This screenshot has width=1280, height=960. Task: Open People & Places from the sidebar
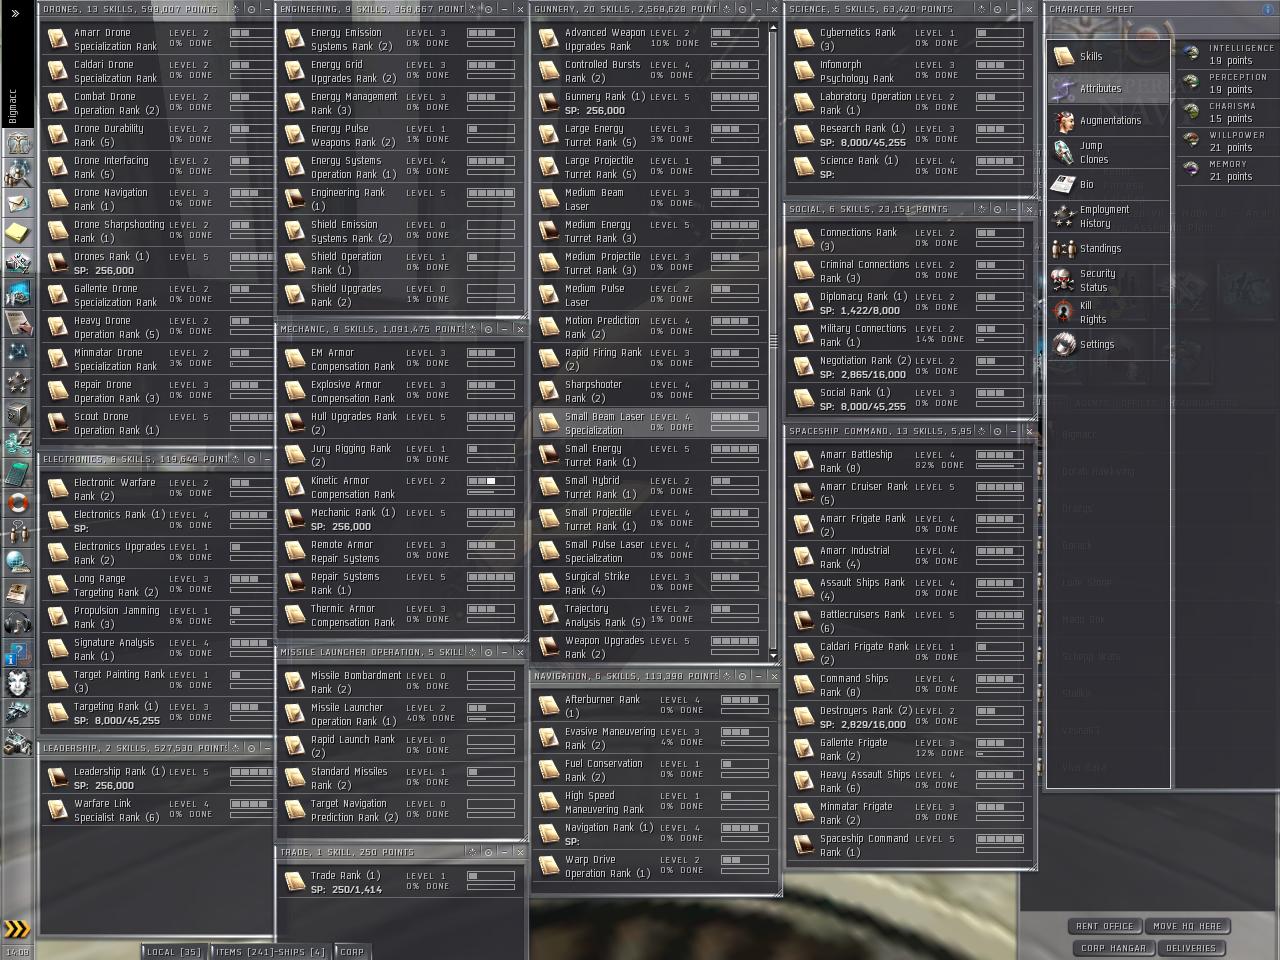click(18, 172)
